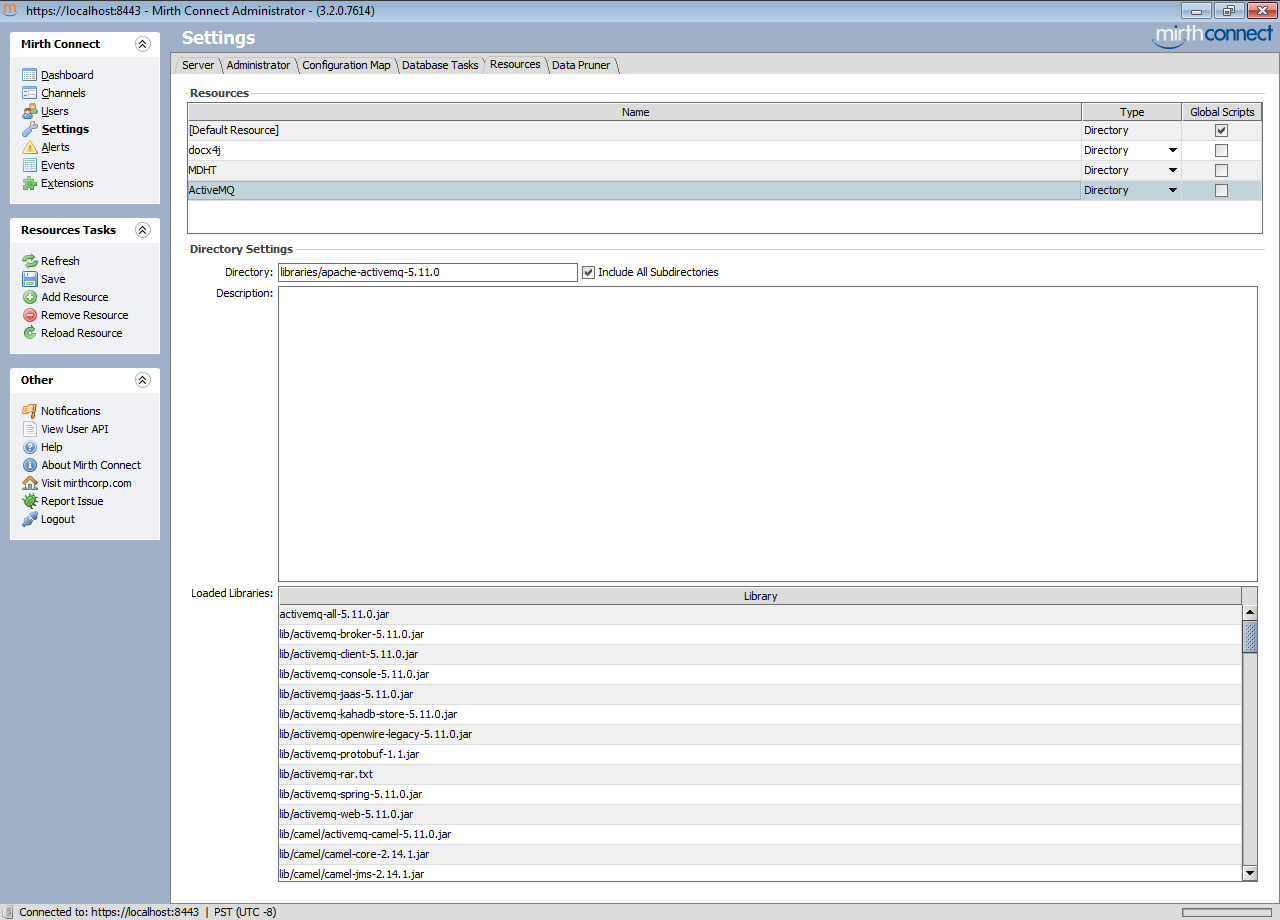Open Type dropdown for MDHT
The image size is (1280, 920).
pos(1172,170)
